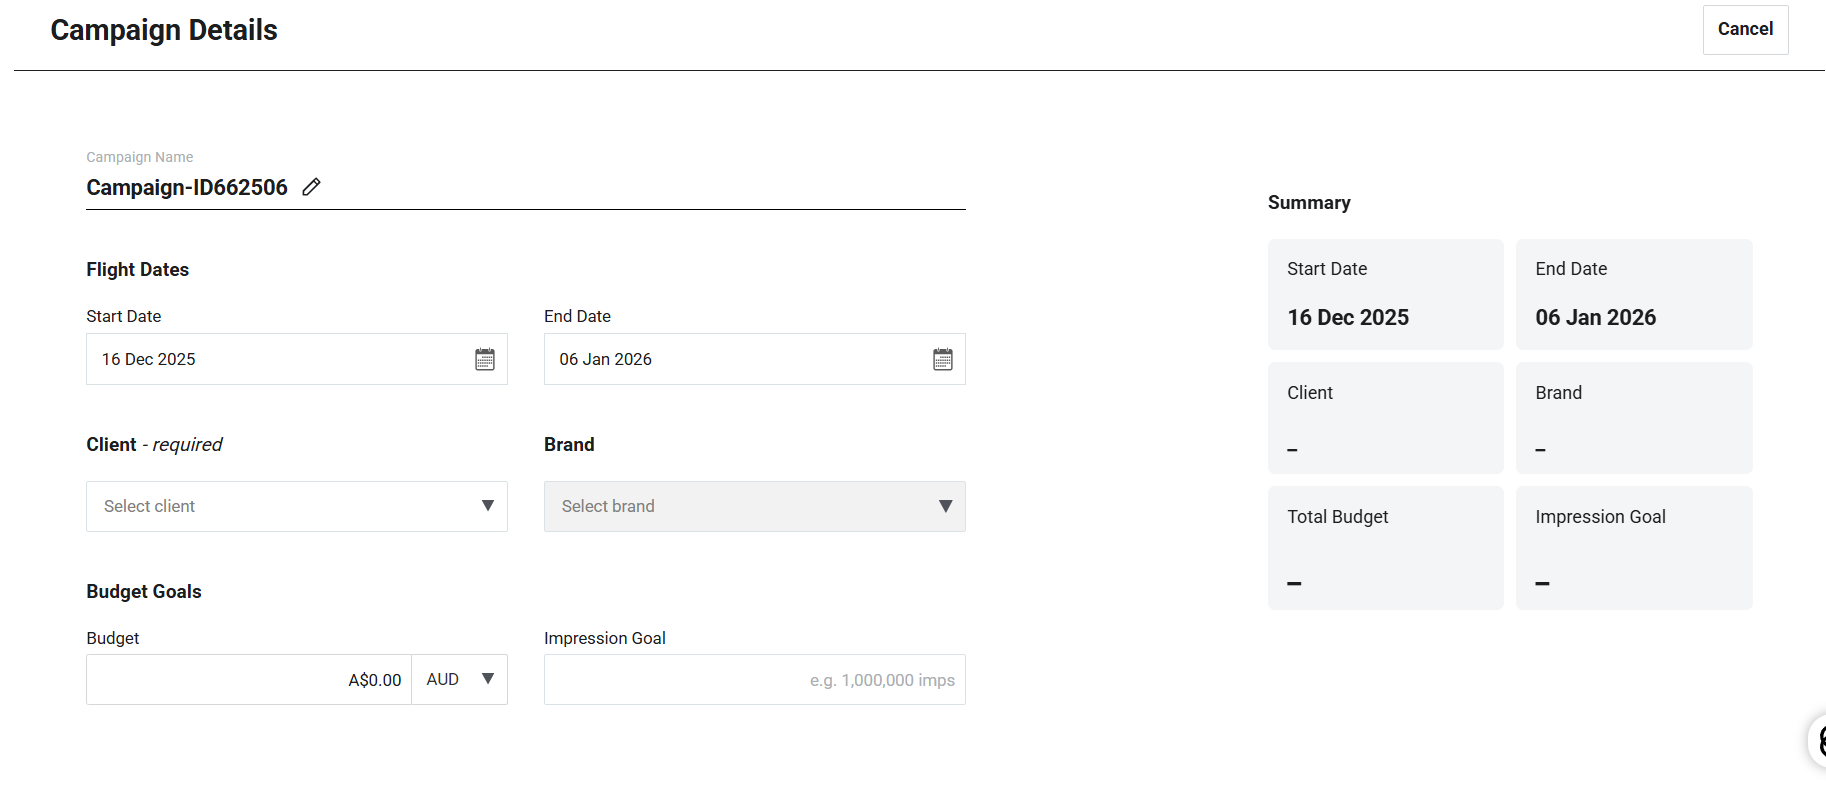Viewport: 1826px width, 793px height.
Task: Click the Campaign-ID662506 name text
Action: click(187, 188)
